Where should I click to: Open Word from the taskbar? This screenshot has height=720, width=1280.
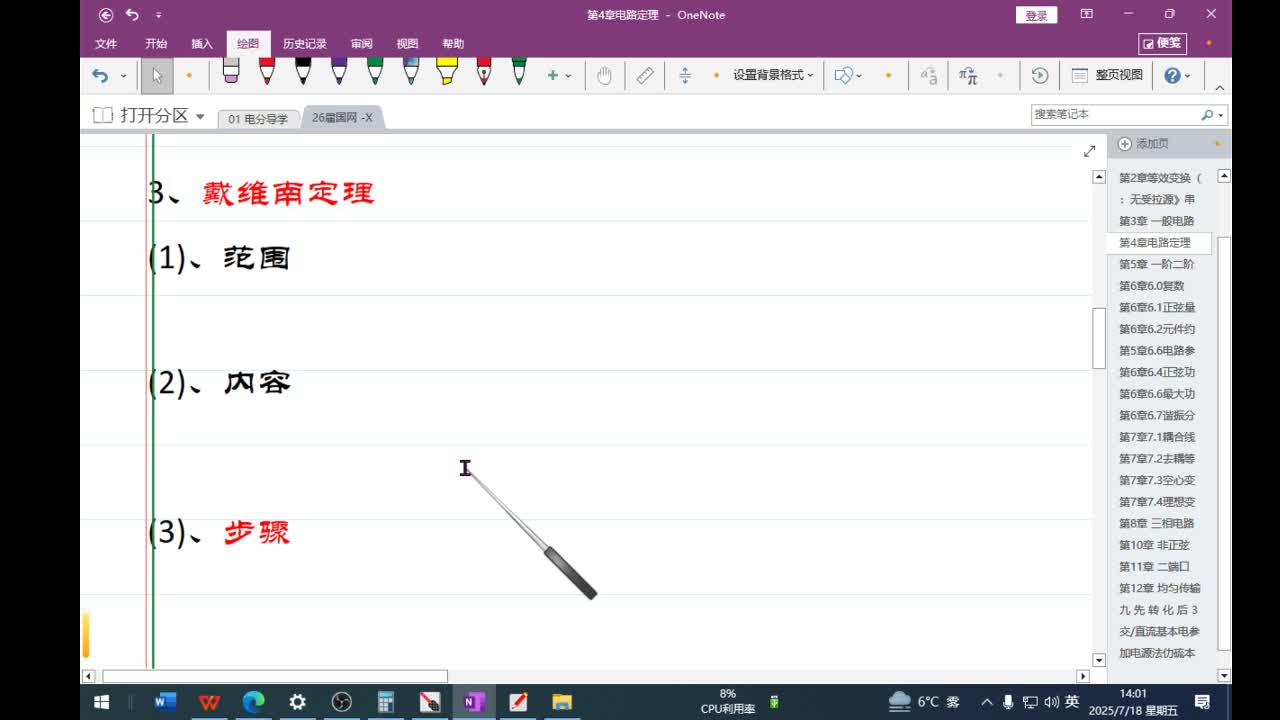(165, 702)
